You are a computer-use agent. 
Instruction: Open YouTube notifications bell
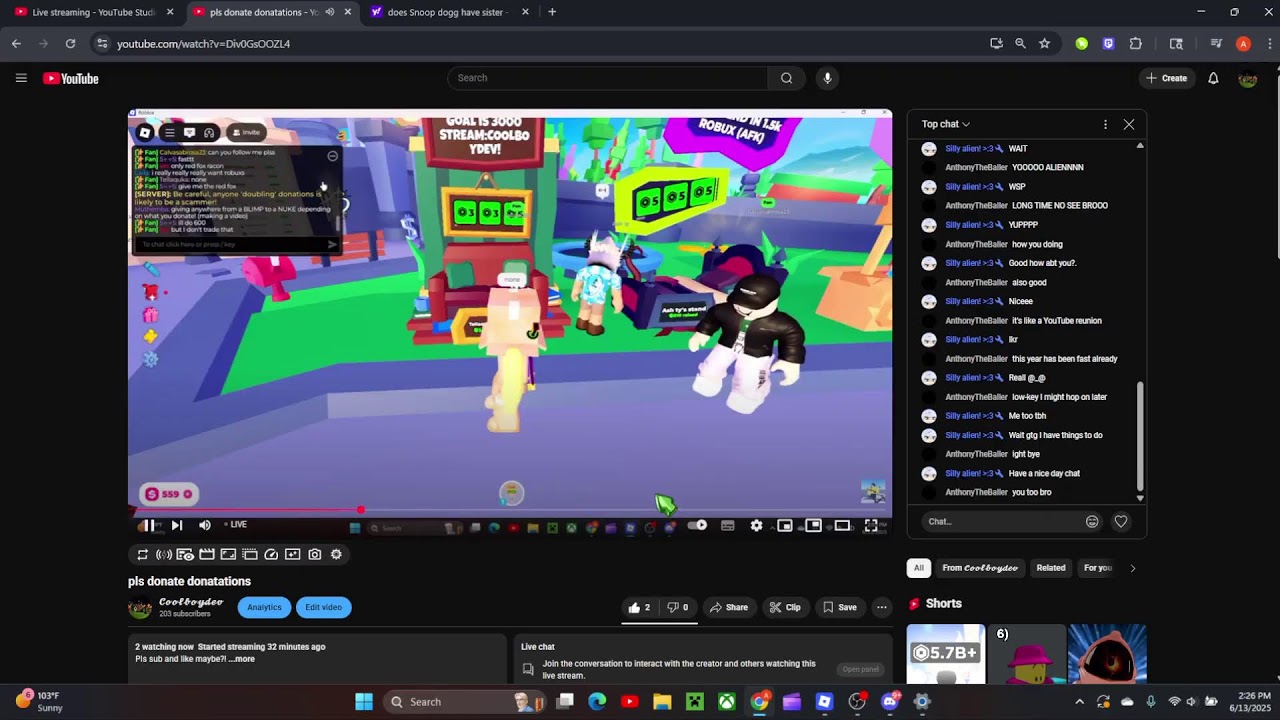1213,78
